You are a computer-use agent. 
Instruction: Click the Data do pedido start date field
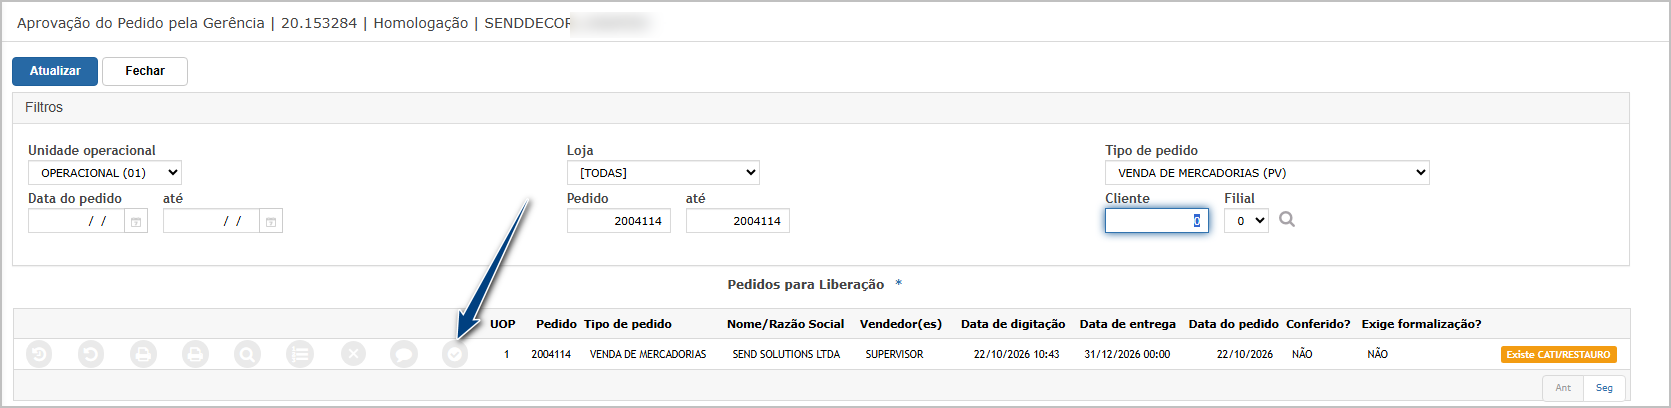(76, 221)
